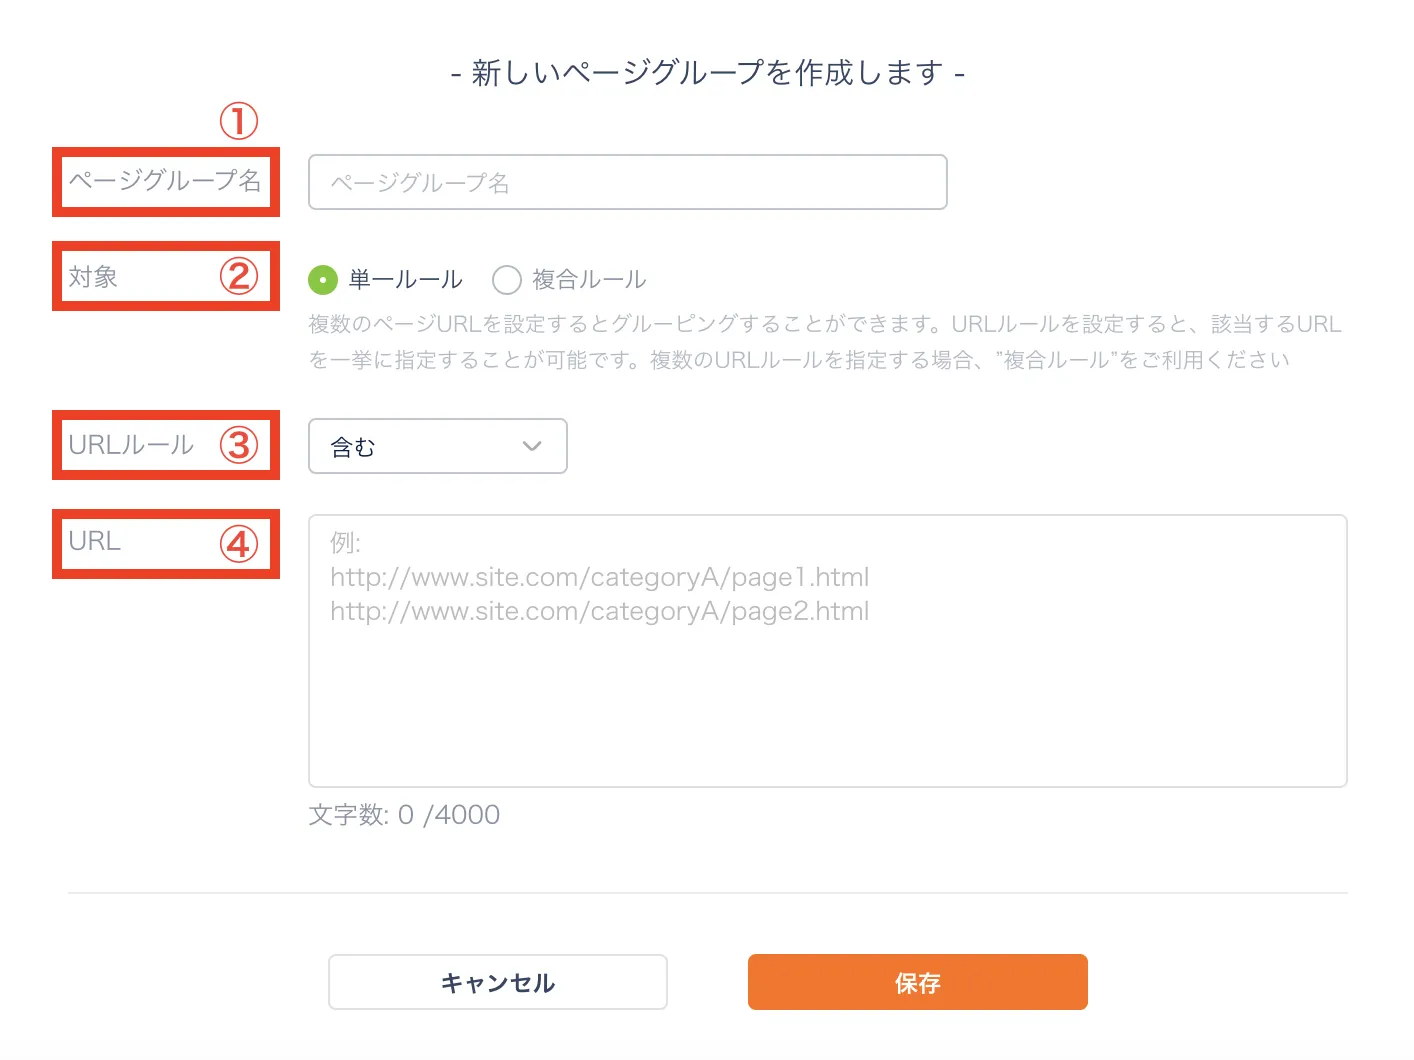The width and height of the screenshot is (1414, 1060).
Task: Click the circled number 4 marker
Action: [x=239, y=544]
